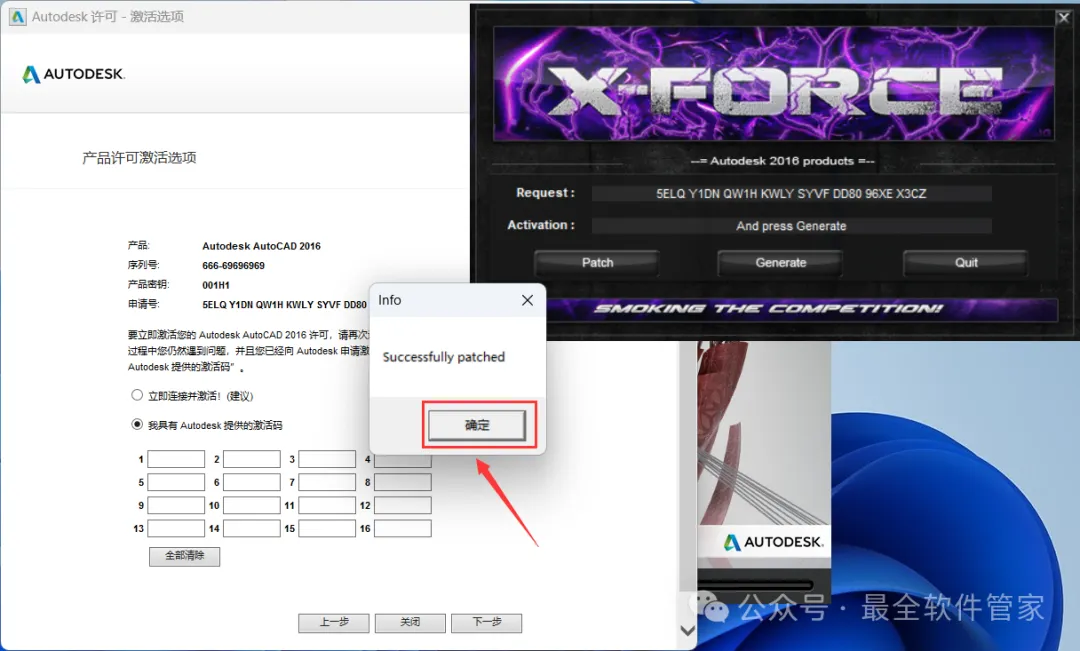The width and height of the screenshot is (1080, 651).
Task: Click scroll down arrow of license window
Action: click(687, 630)
